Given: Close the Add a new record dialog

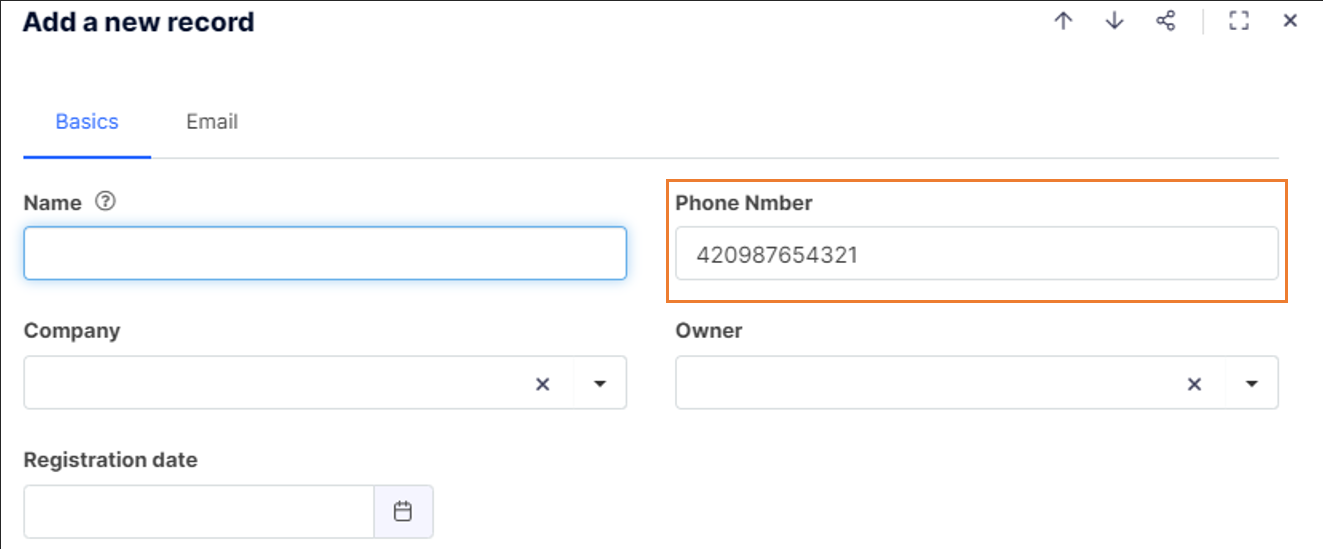Looking at the screenshot, I should (x=1290, y=21).
